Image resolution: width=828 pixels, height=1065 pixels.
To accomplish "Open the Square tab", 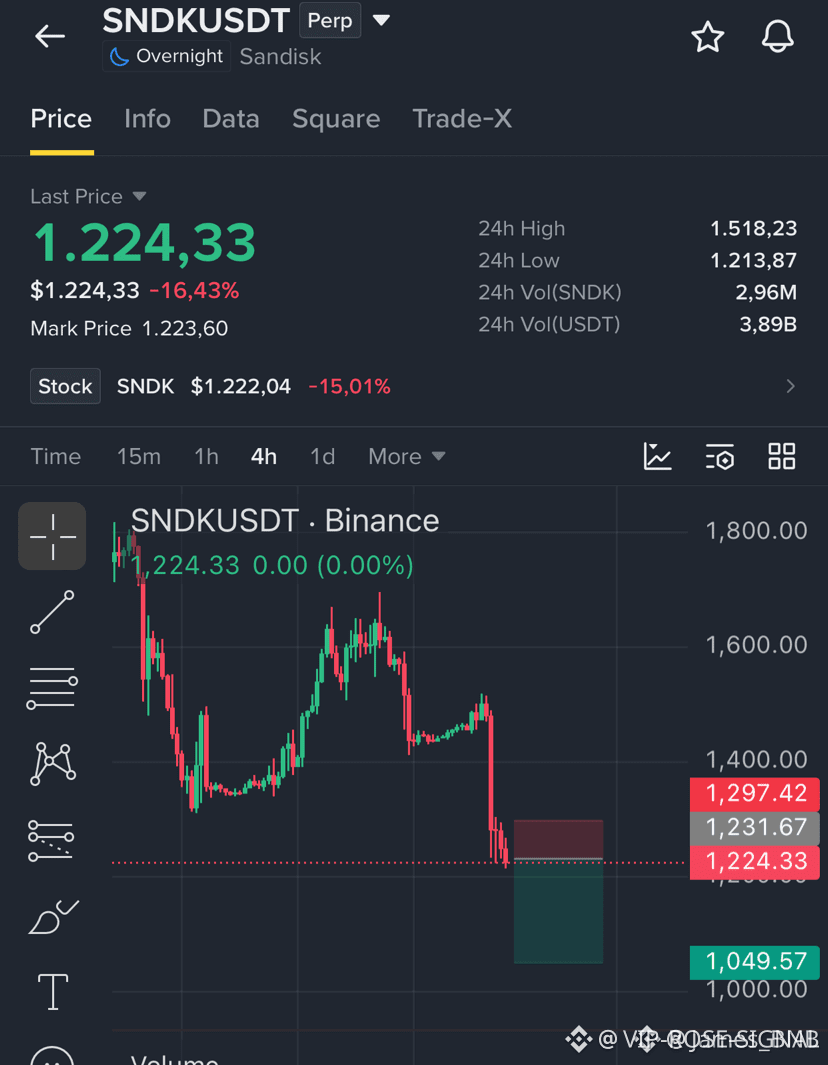I will point(336,119).
